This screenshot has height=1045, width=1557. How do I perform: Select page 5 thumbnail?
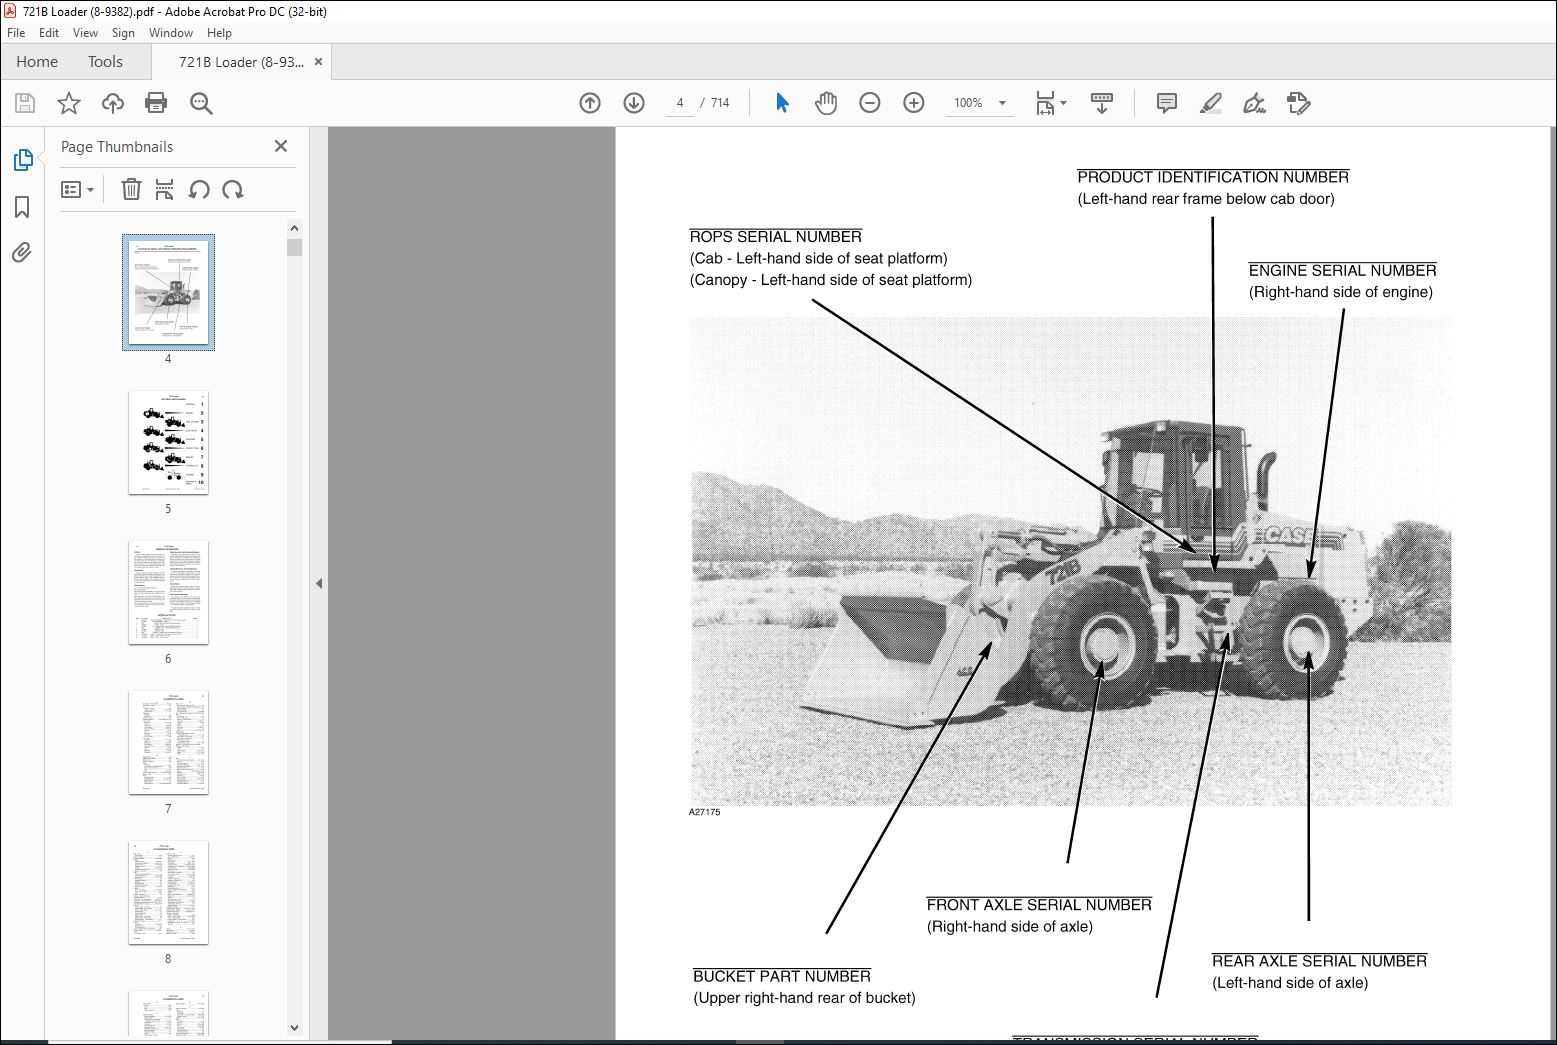[x=168, y=442]
